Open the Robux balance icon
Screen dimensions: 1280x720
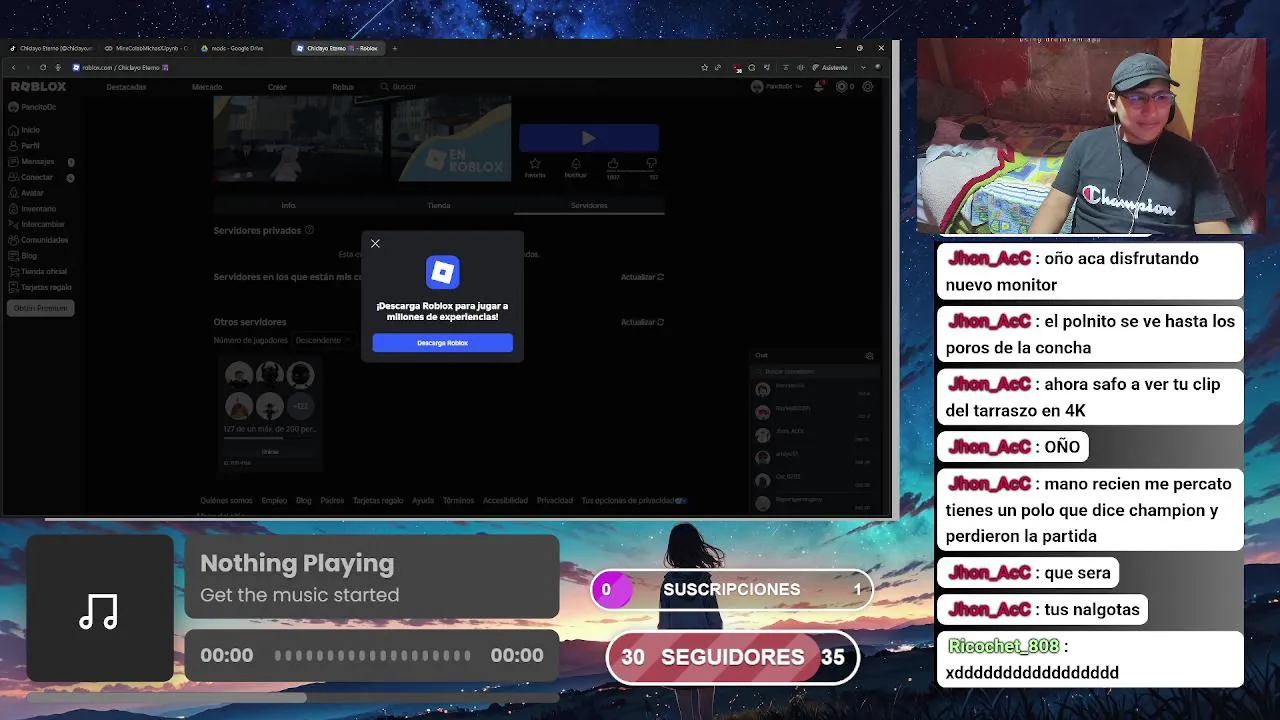point(842,87)
